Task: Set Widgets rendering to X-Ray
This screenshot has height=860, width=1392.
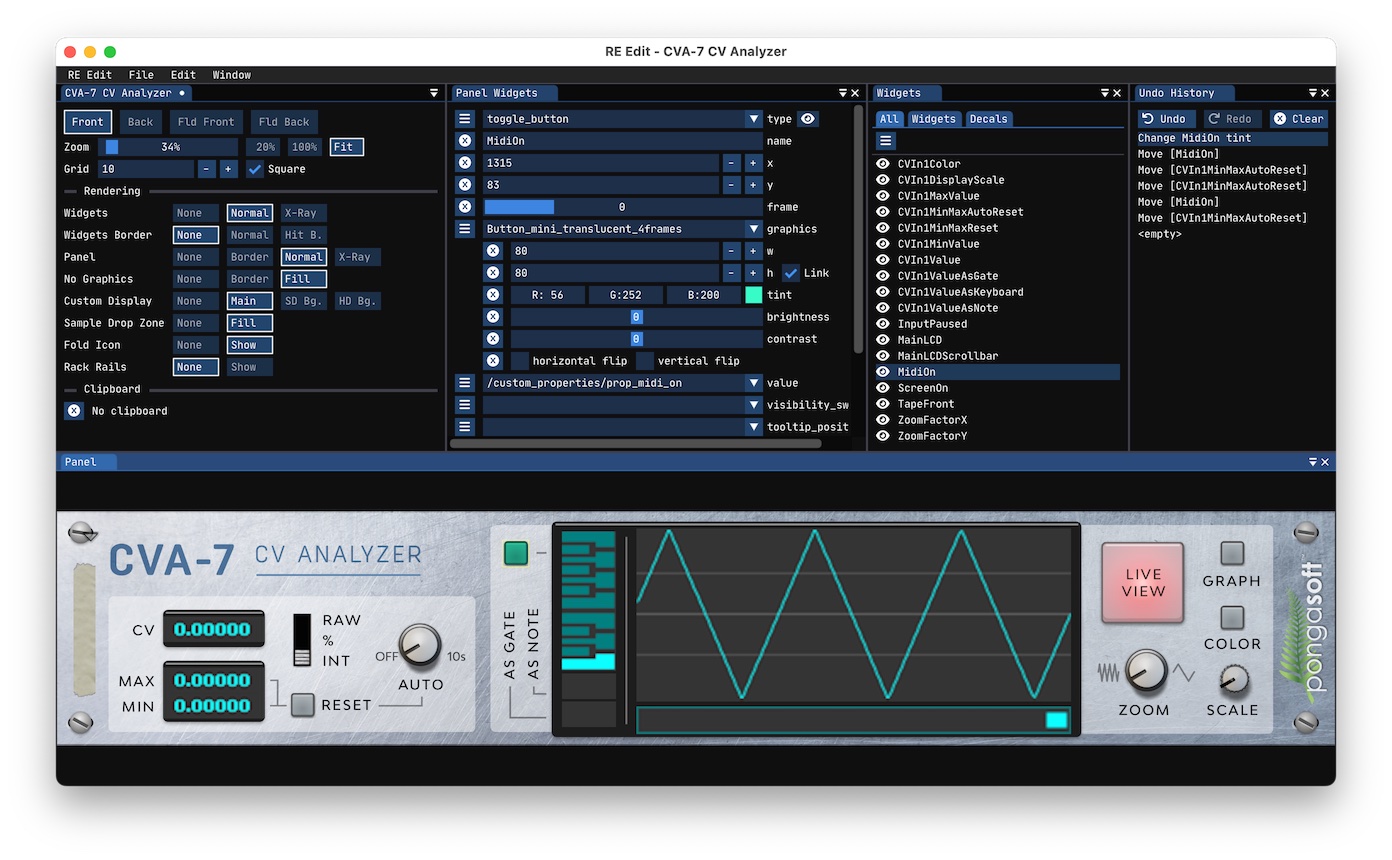Action: click(x=303, y=213)
